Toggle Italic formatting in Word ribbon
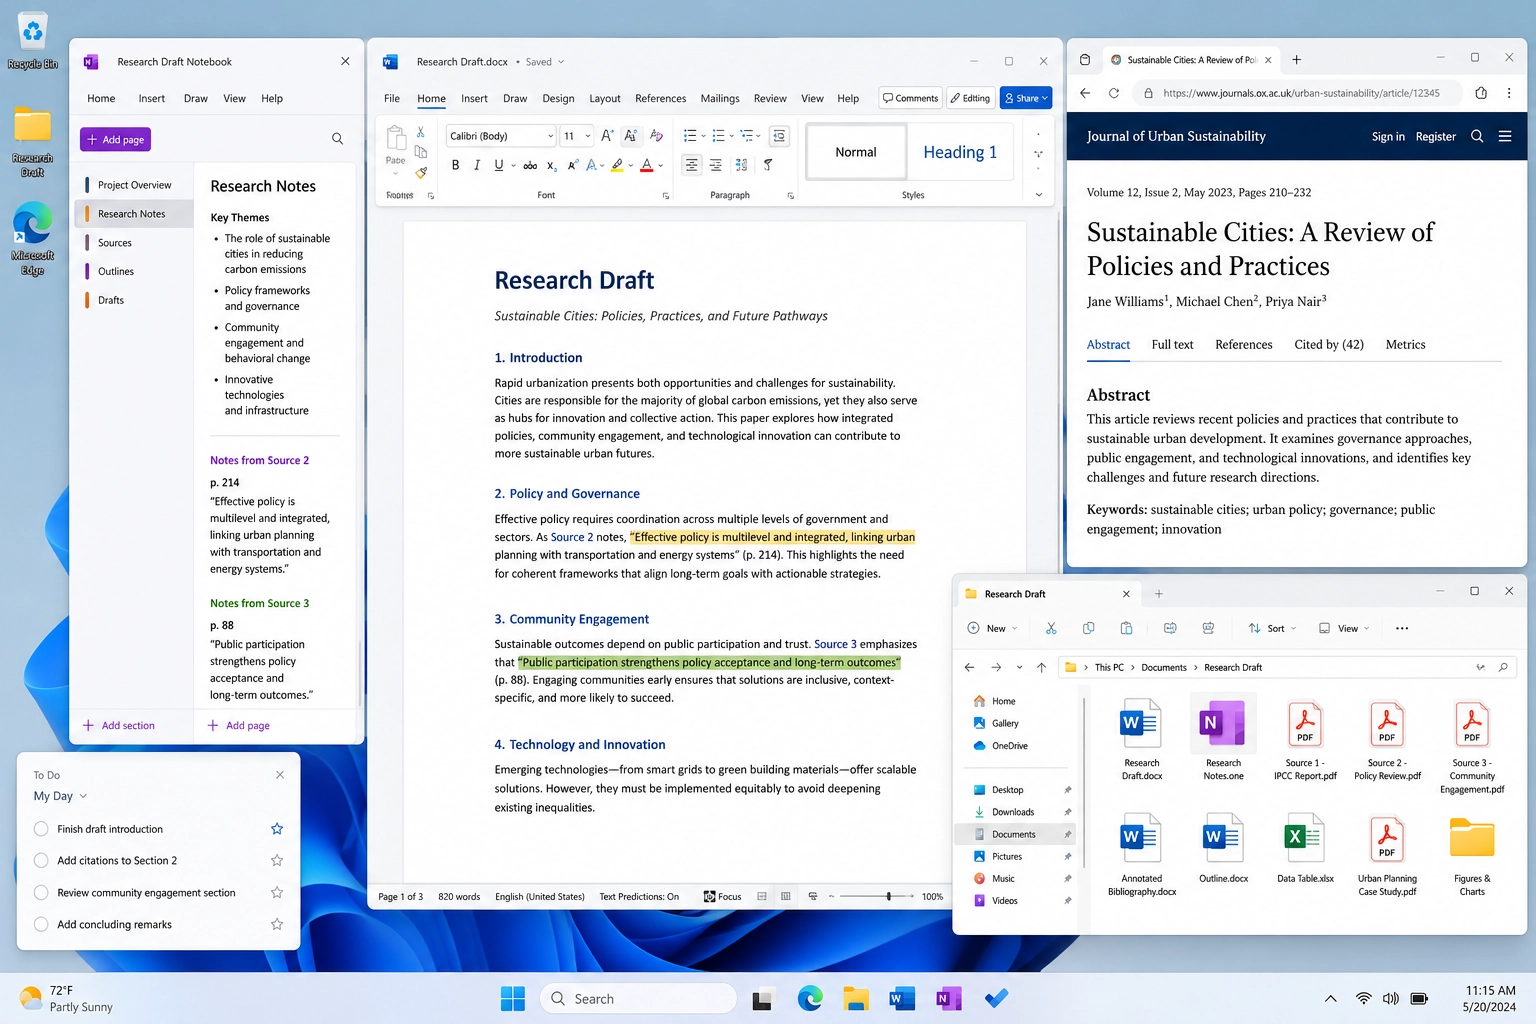Viewport: 1536px width, 1024px height. [477, 165]
